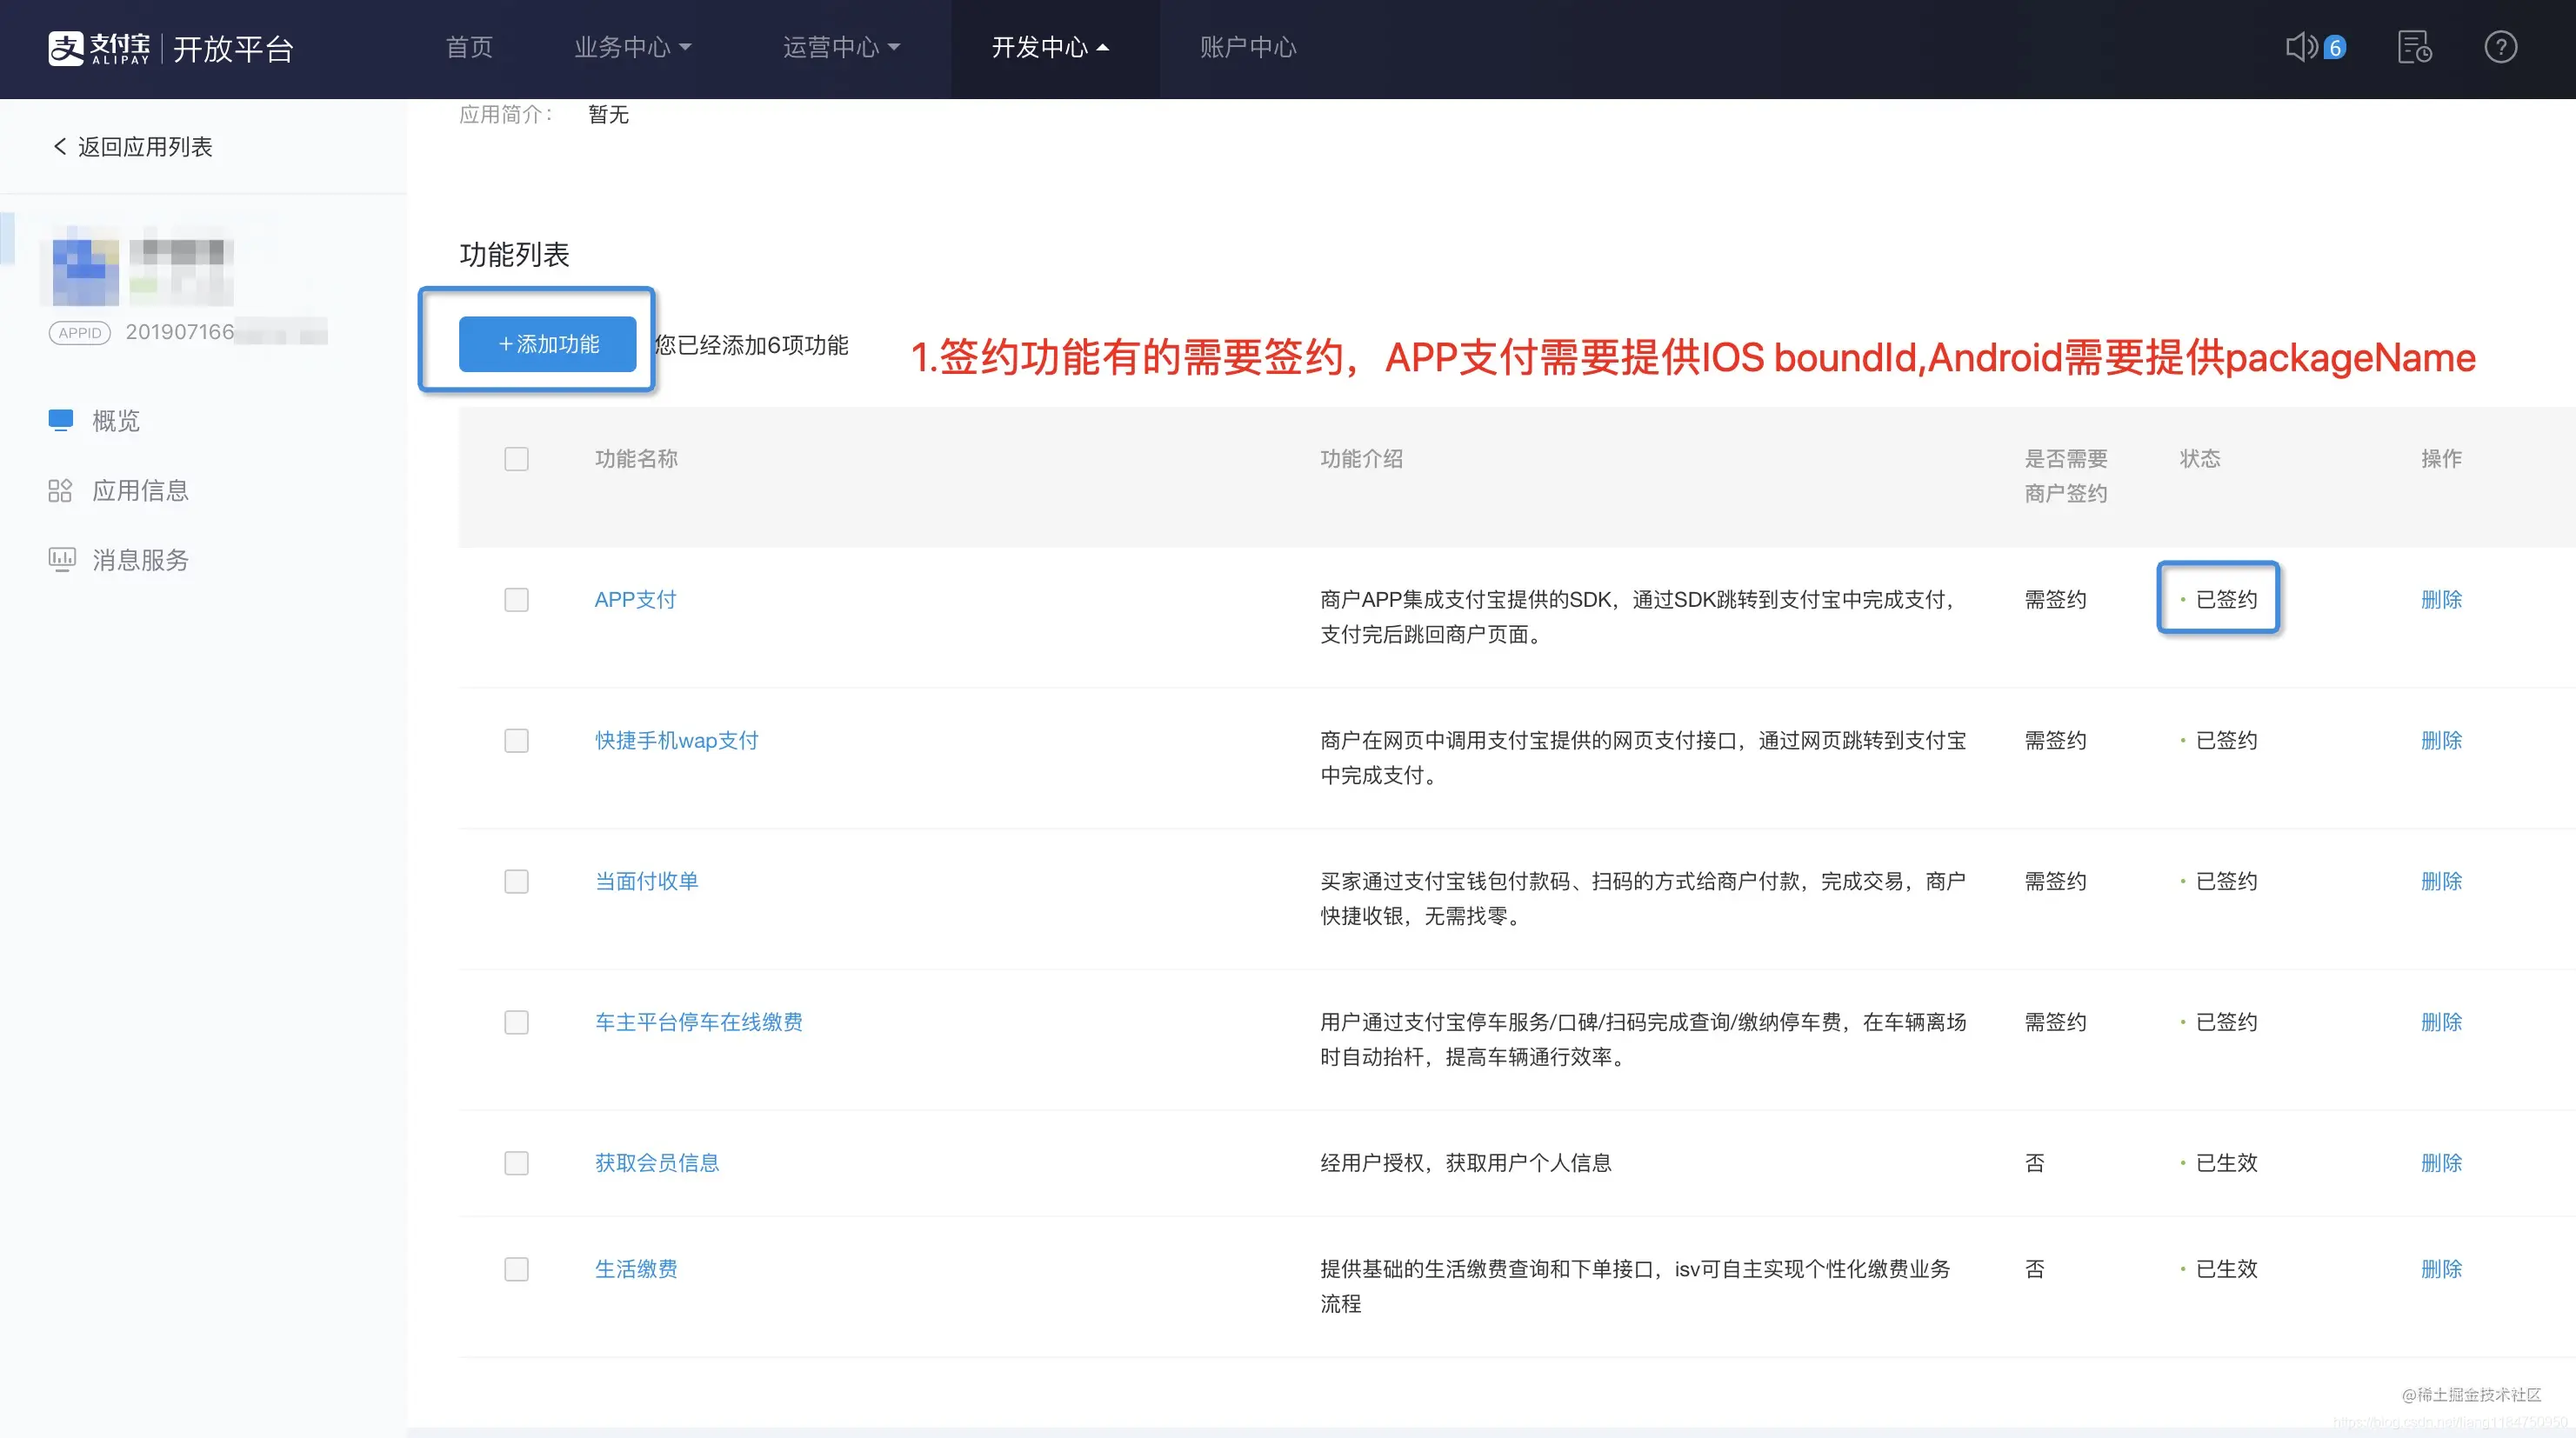Expand the 运营中心 dropdown menu
This screenshot has width=2576, height=1438.
click(x=841, y=47)
